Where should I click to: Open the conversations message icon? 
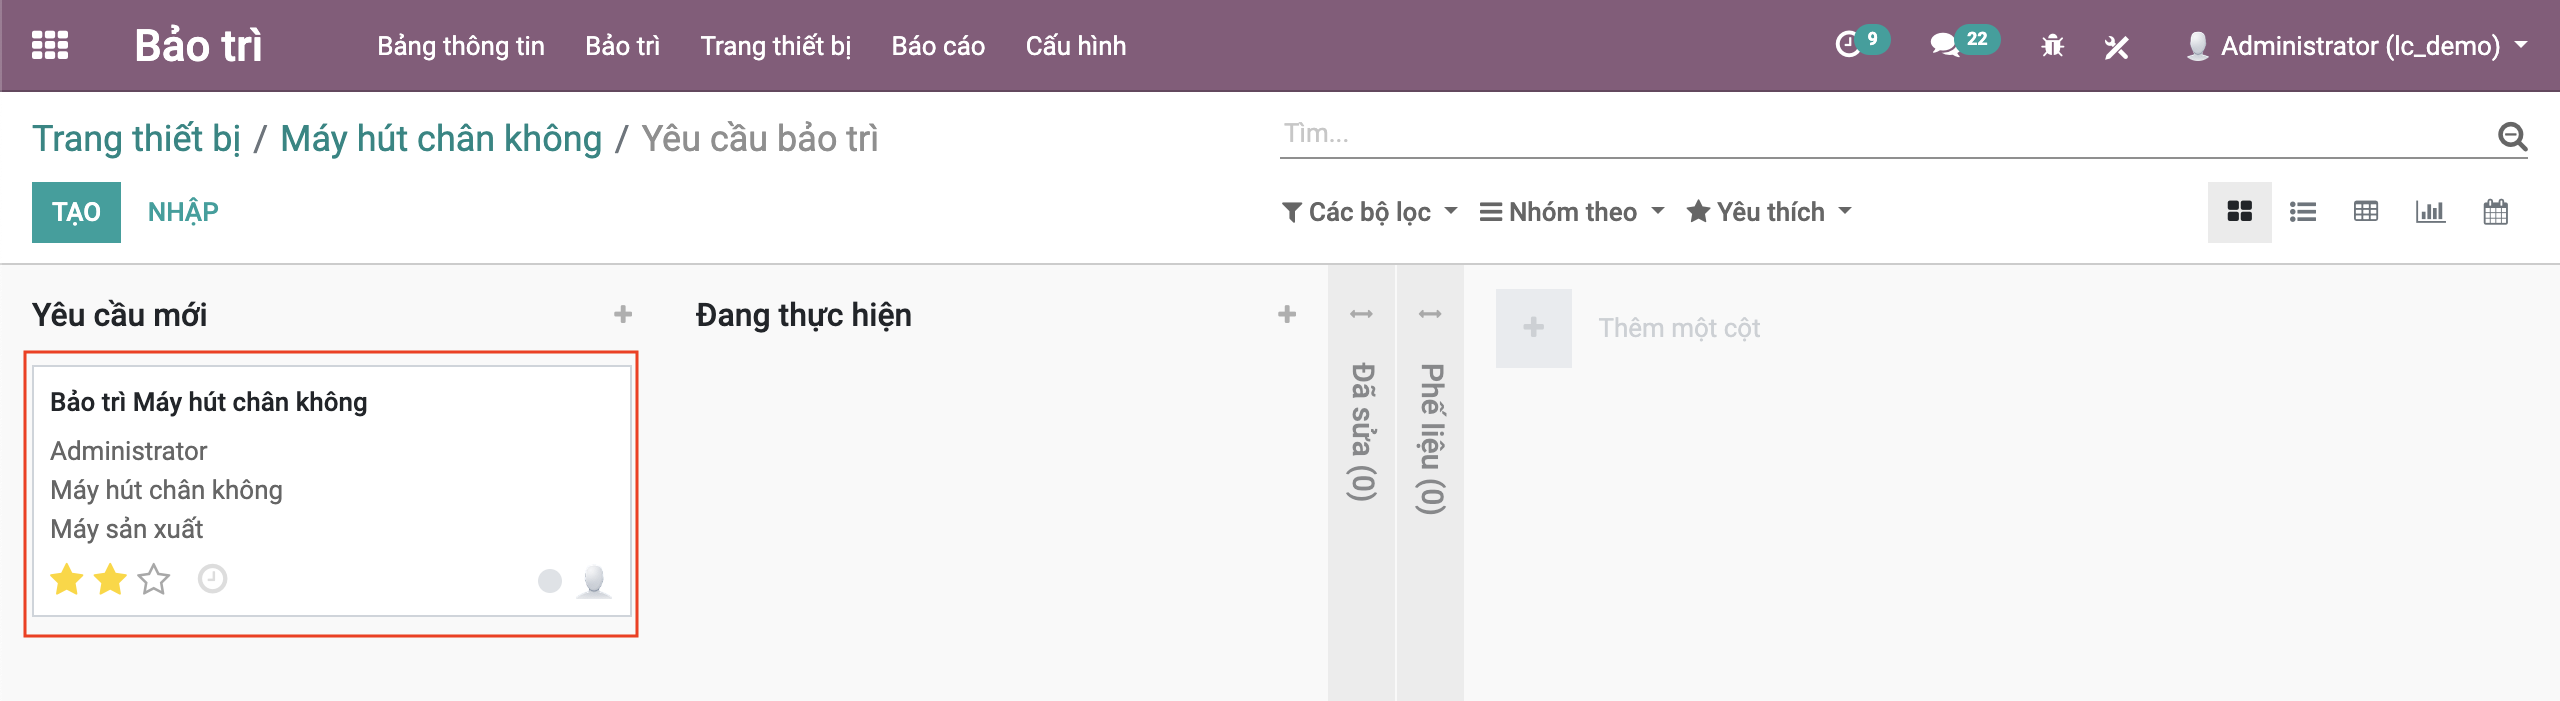(1944, 45)
